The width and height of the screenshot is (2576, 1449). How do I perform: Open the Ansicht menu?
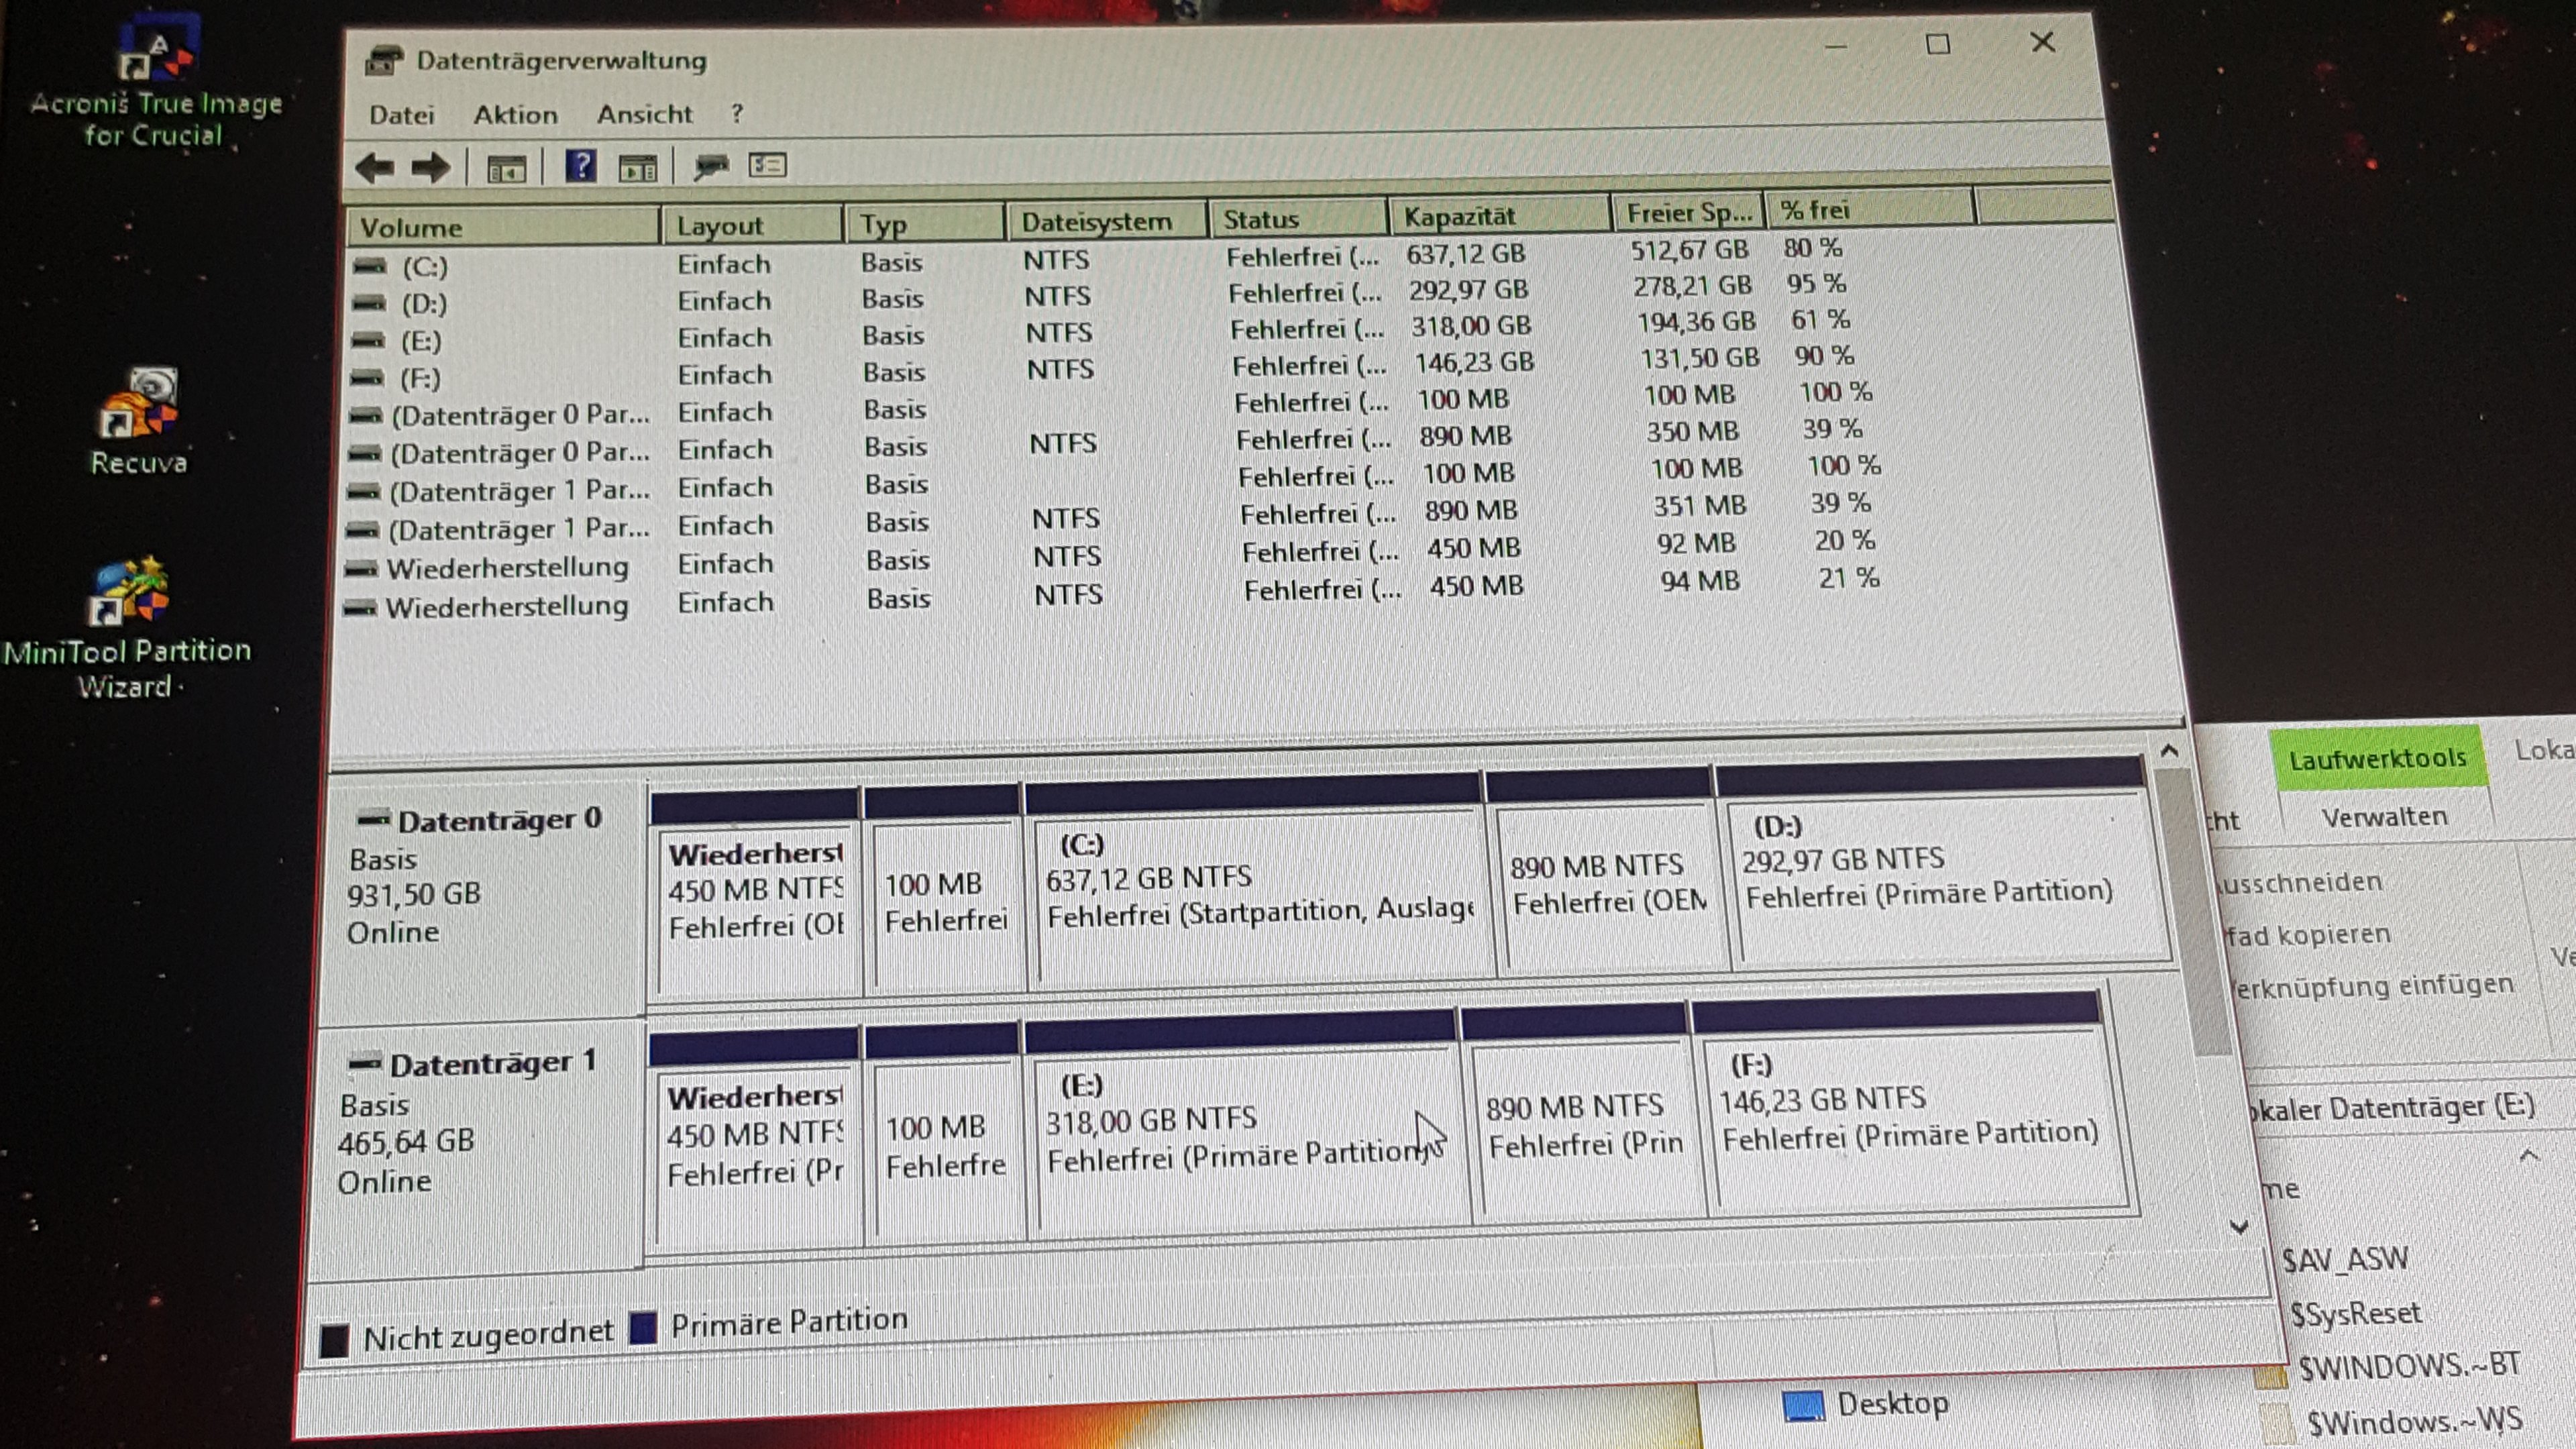pyautogui.click(x=644, y=114)
